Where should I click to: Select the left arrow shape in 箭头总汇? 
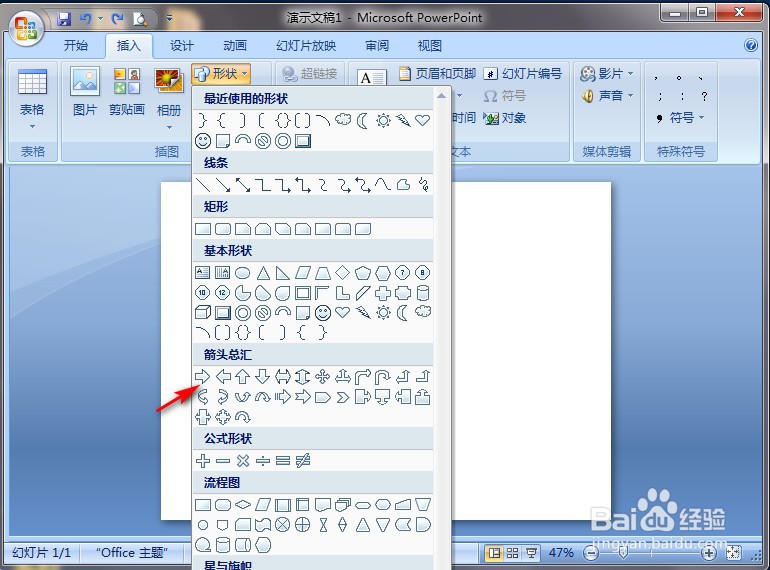click(x=223, y=377)
